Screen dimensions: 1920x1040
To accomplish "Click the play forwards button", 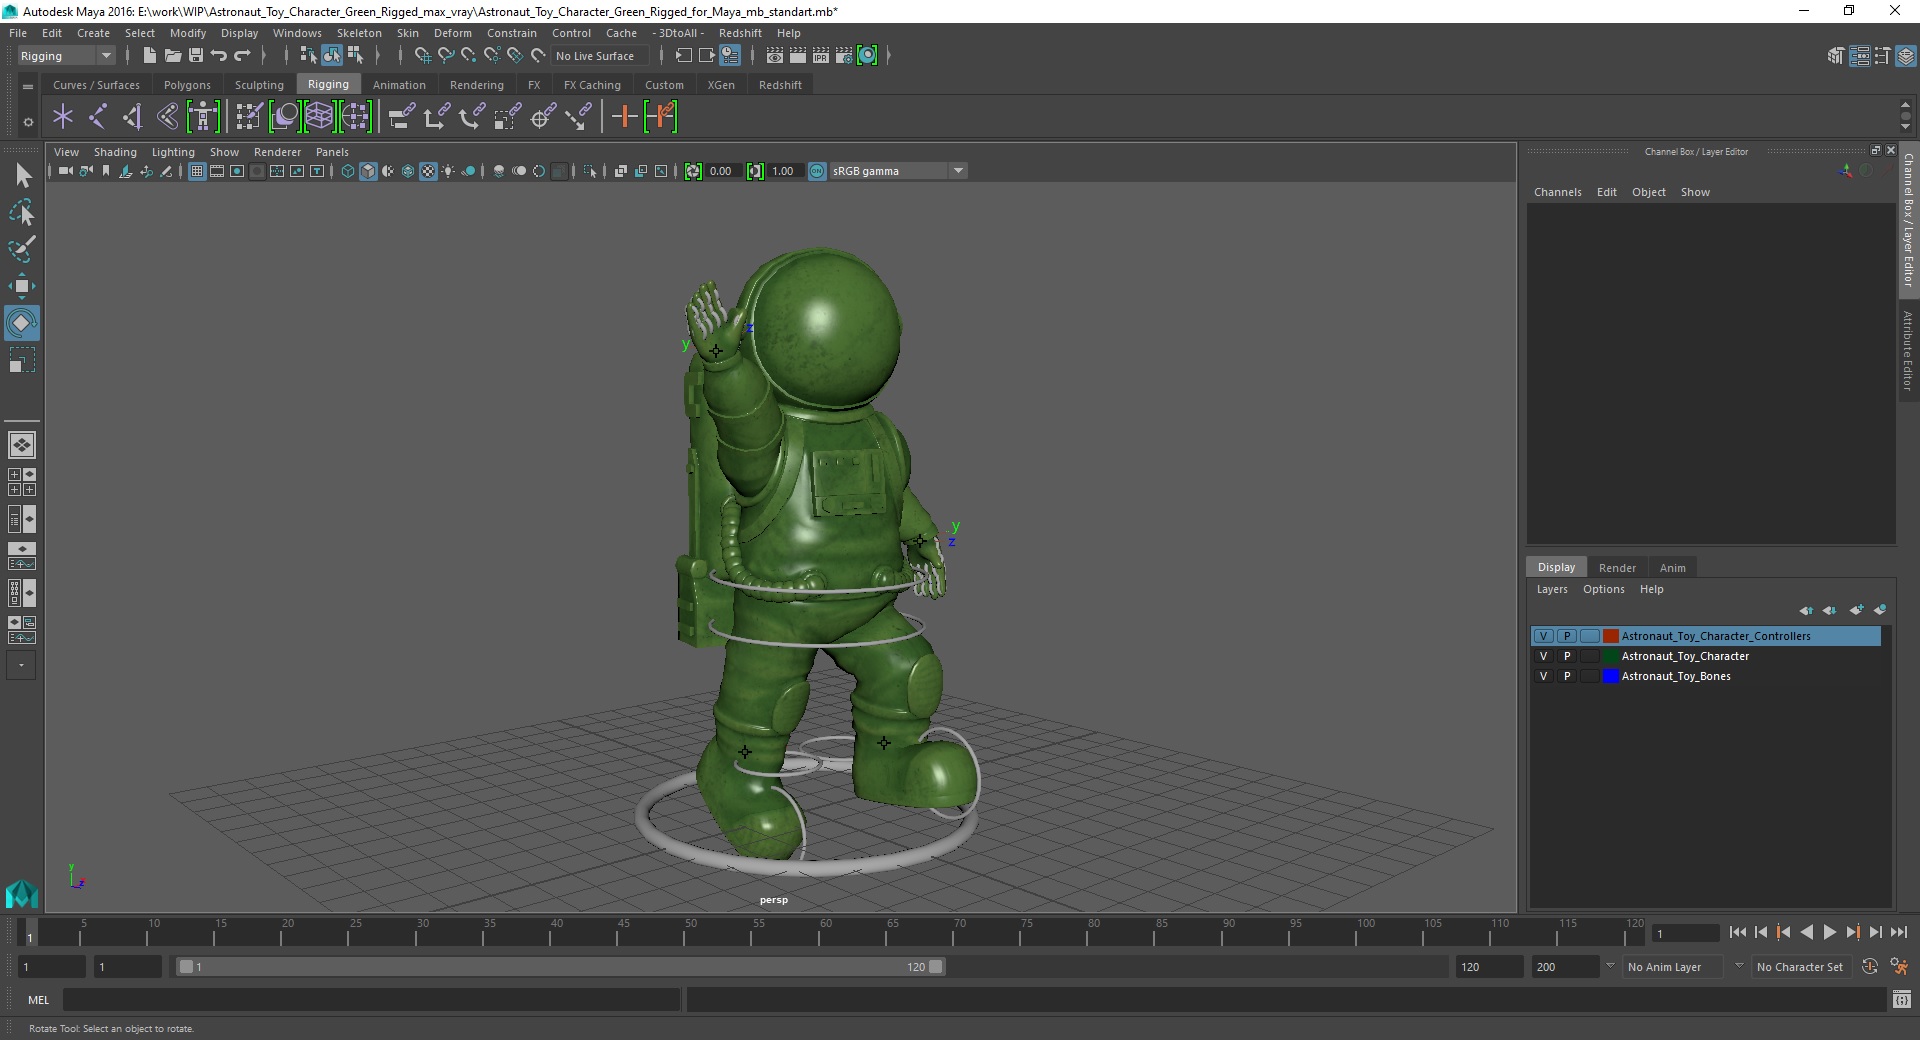I will pos(1829,932).
